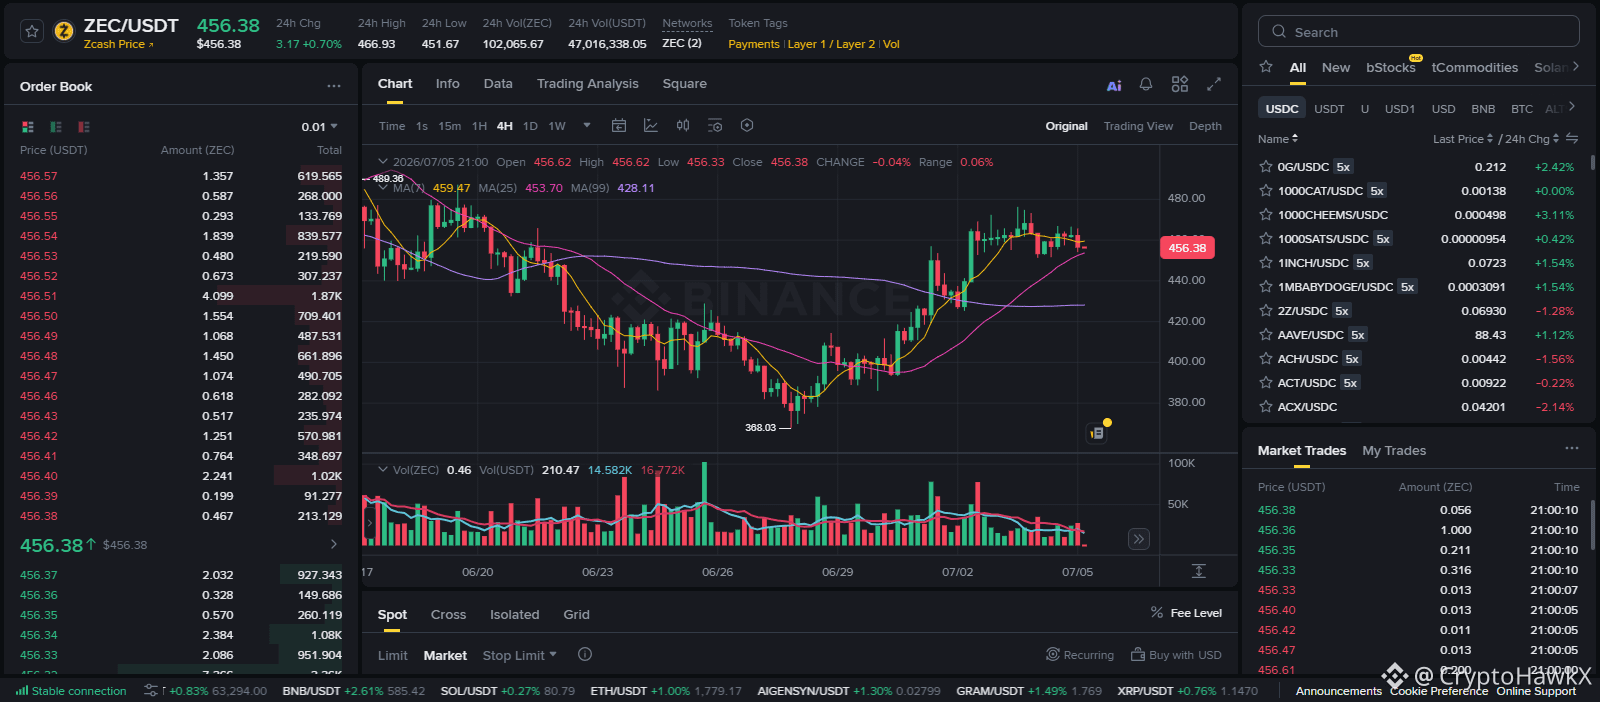Screen dimensions: 1600x702
Task: Open technical indicators line chart icon
Action: pos(651,125)
